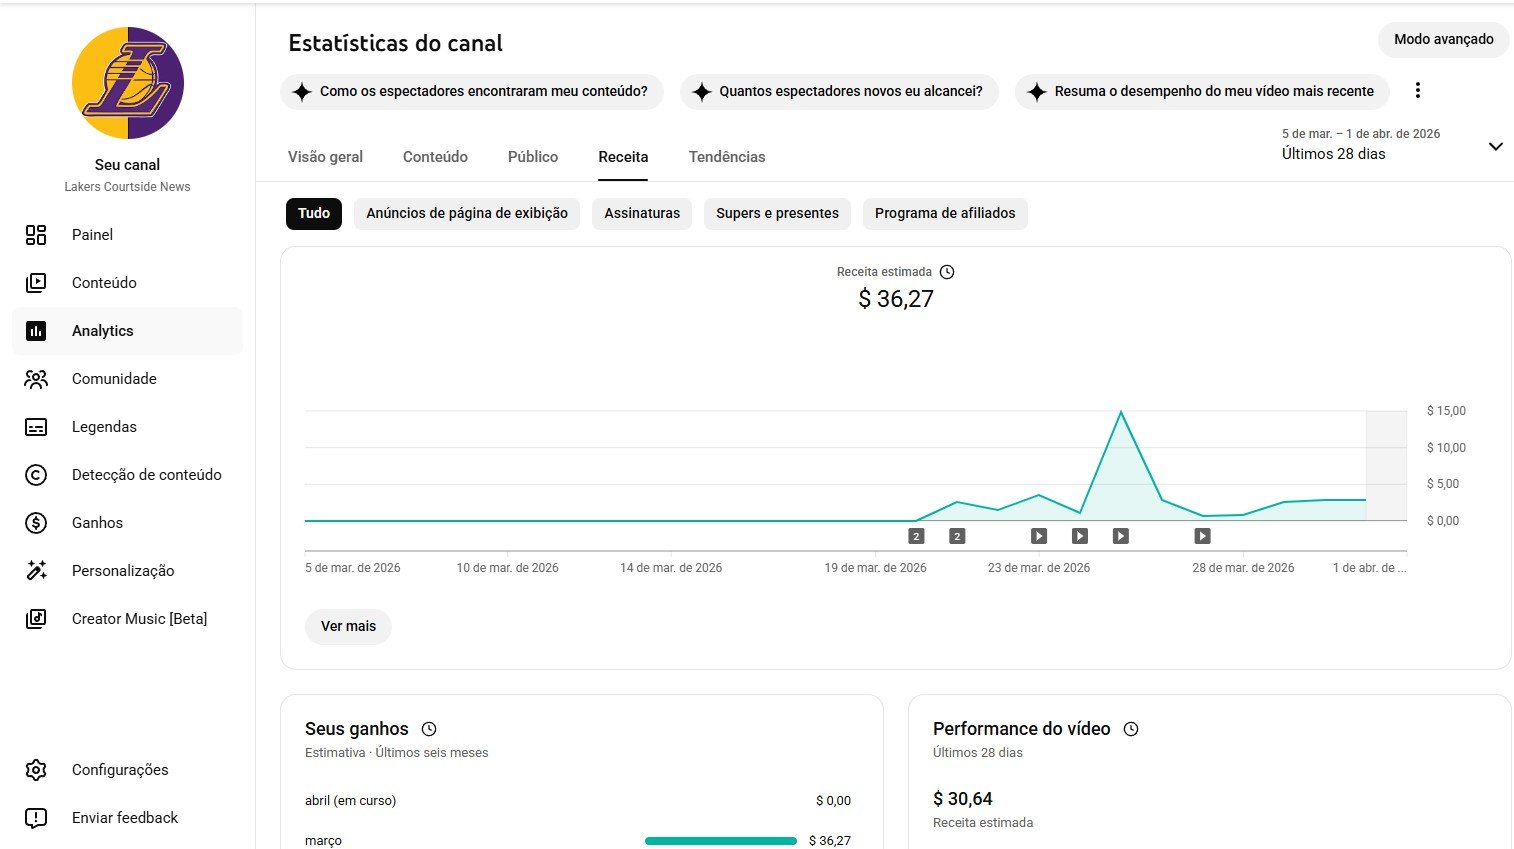Viewport: 1514px width, 849px height.
Task: Open the Legendas subtitles icon
Action: point(36,427)
